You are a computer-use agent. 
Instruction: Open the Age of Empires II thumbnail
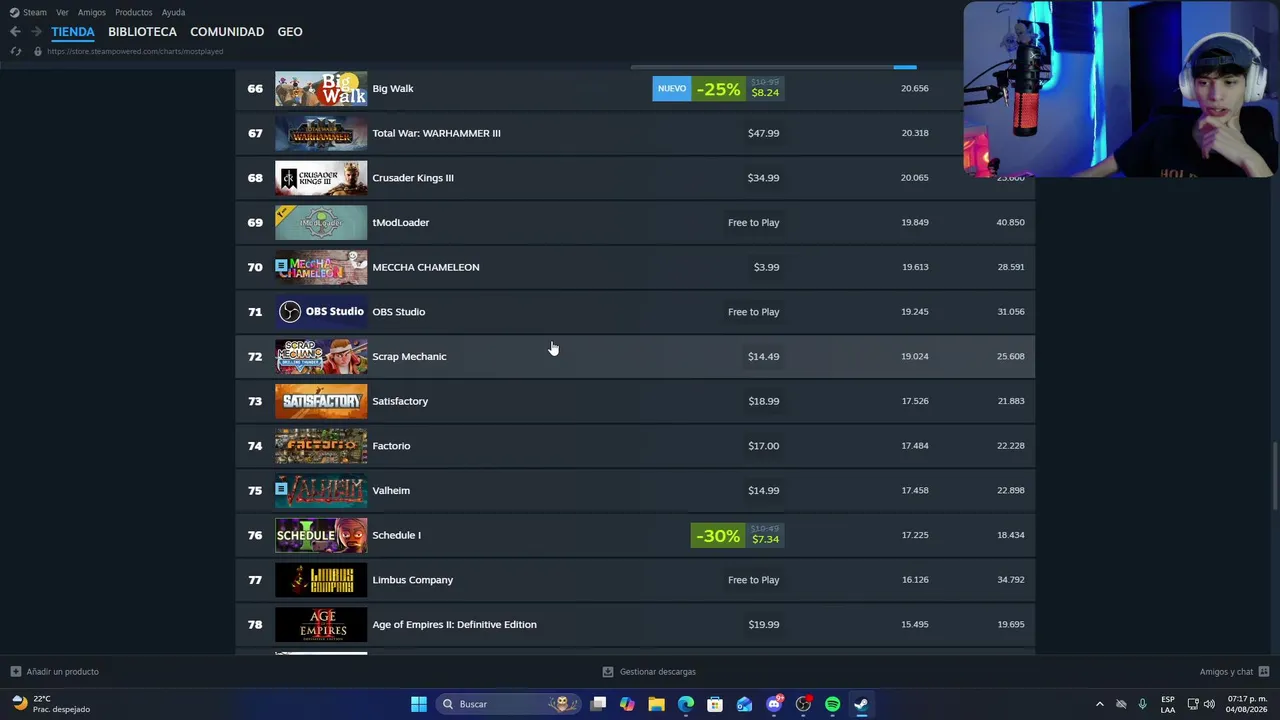pos(321,624)
